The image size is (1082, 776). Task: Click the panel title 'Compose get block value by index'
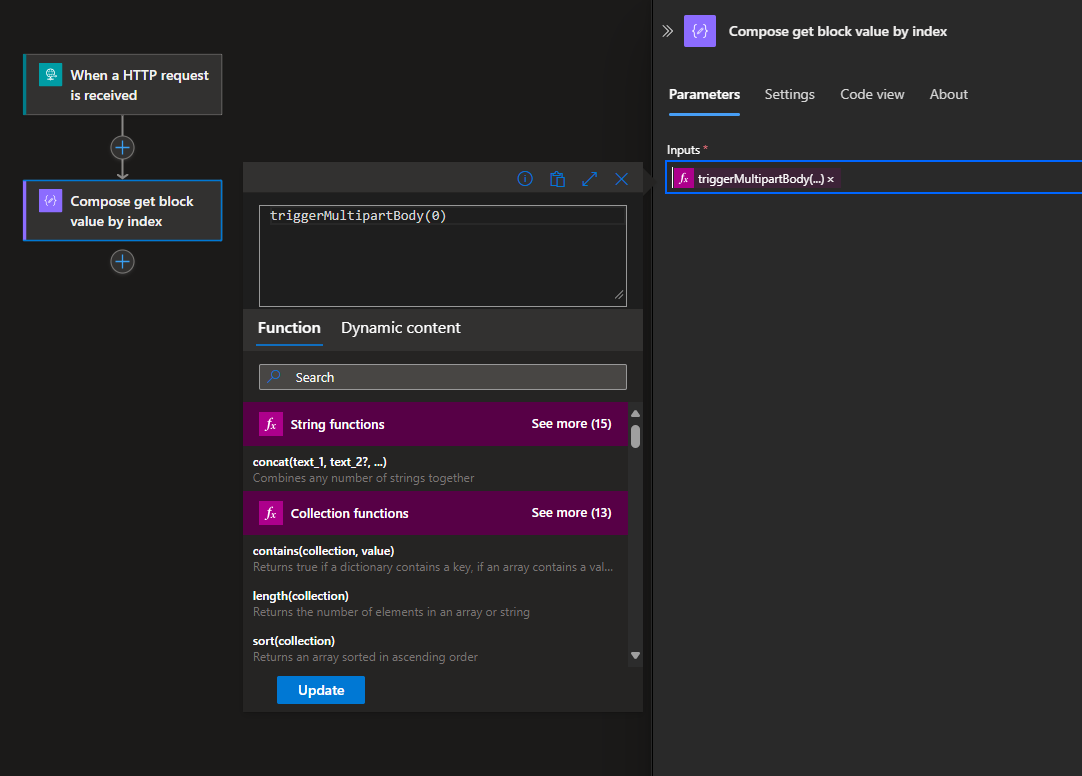(838, 31)
